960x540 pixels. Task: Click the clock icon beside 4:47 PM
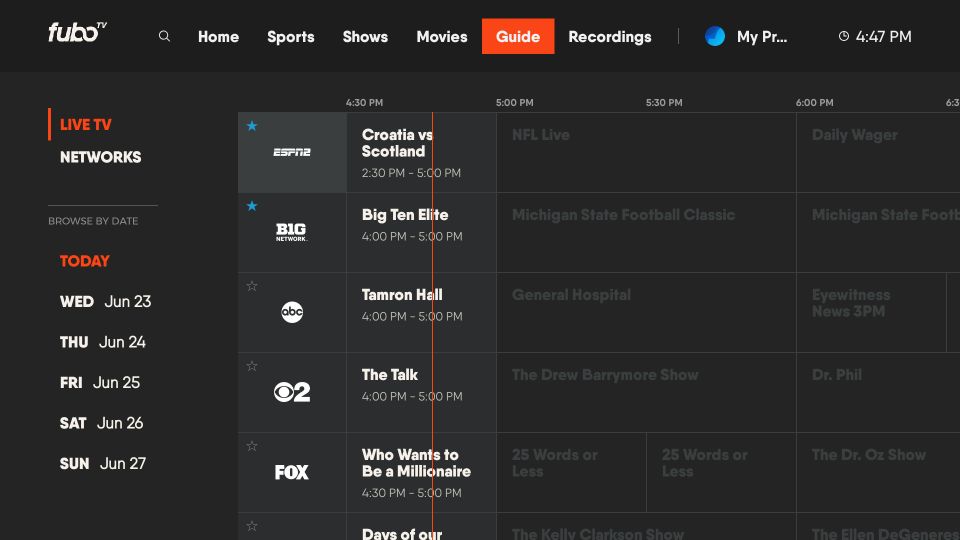click(x=844, y=36)
